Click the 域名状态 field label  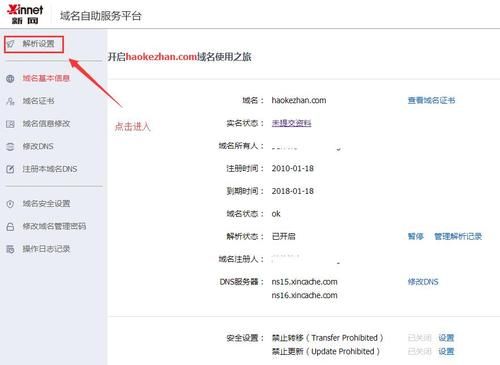[245, 214]
